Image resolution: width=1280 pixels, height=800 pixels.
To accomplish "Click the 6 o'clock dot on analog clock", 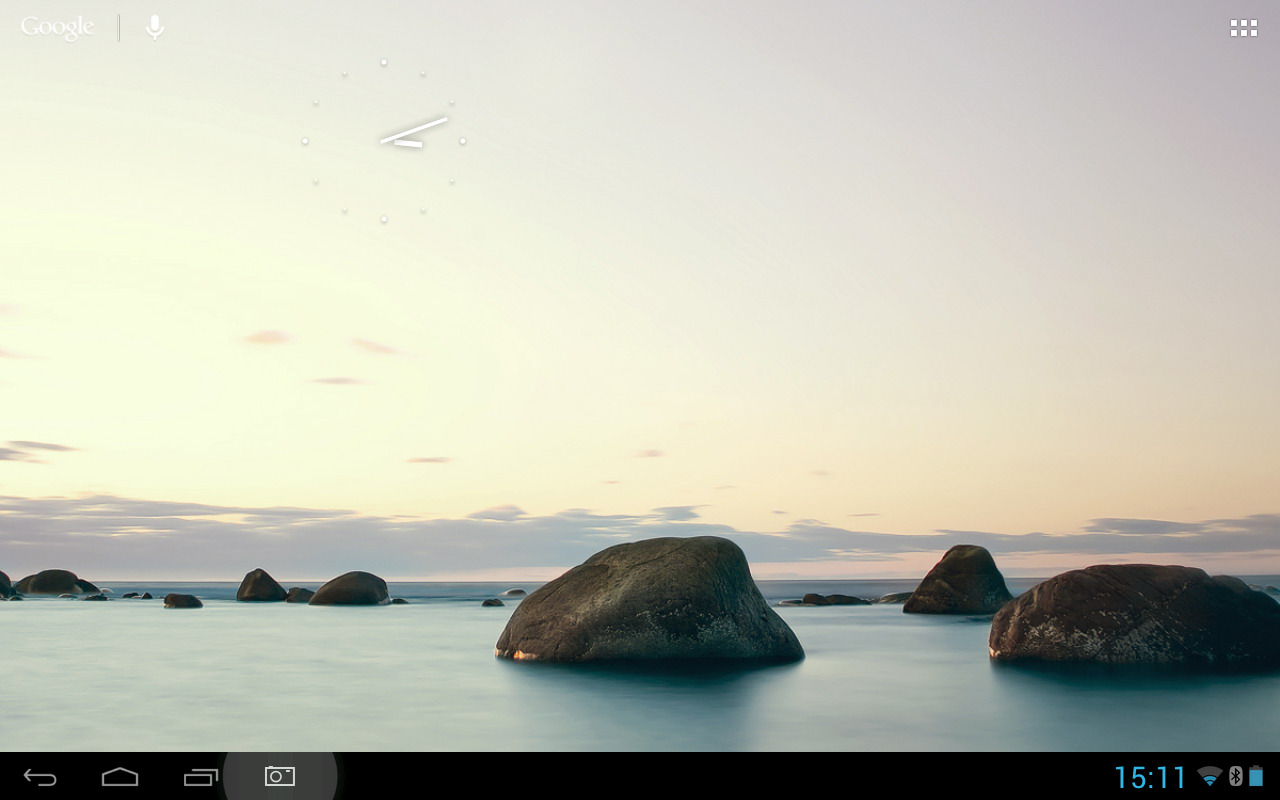I will pos(383,219).
